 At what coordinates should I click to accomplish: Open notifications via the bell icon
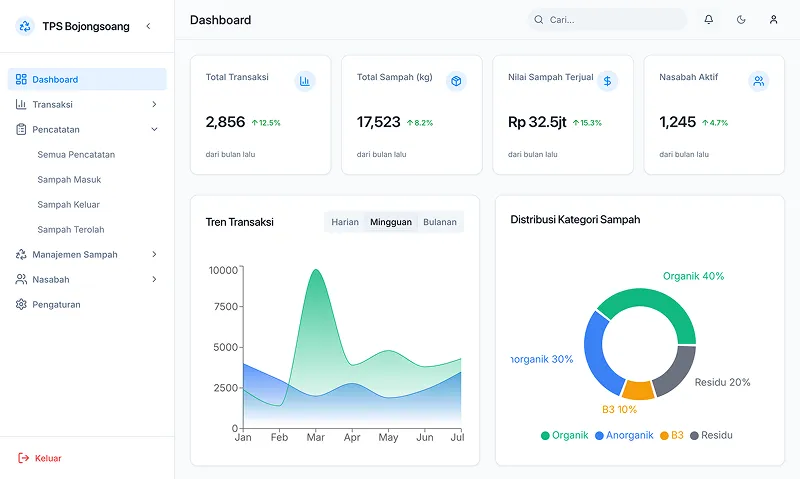pyautogui.click(x=709, y=19)
